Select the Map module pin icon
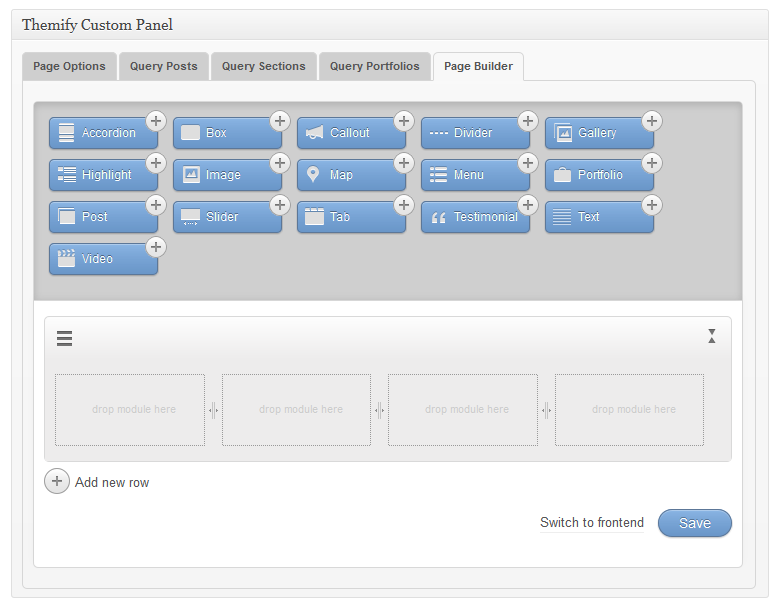 tap(314, 175)
